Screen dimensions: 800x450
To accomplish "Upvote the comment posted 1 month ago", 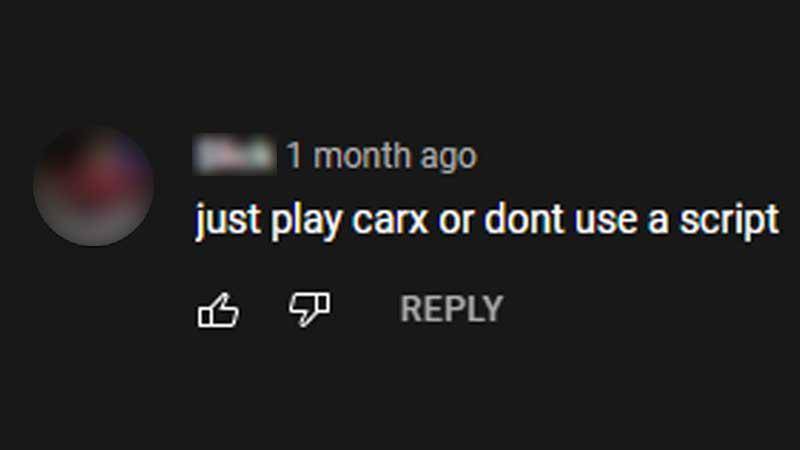I will tap(218, 310).
